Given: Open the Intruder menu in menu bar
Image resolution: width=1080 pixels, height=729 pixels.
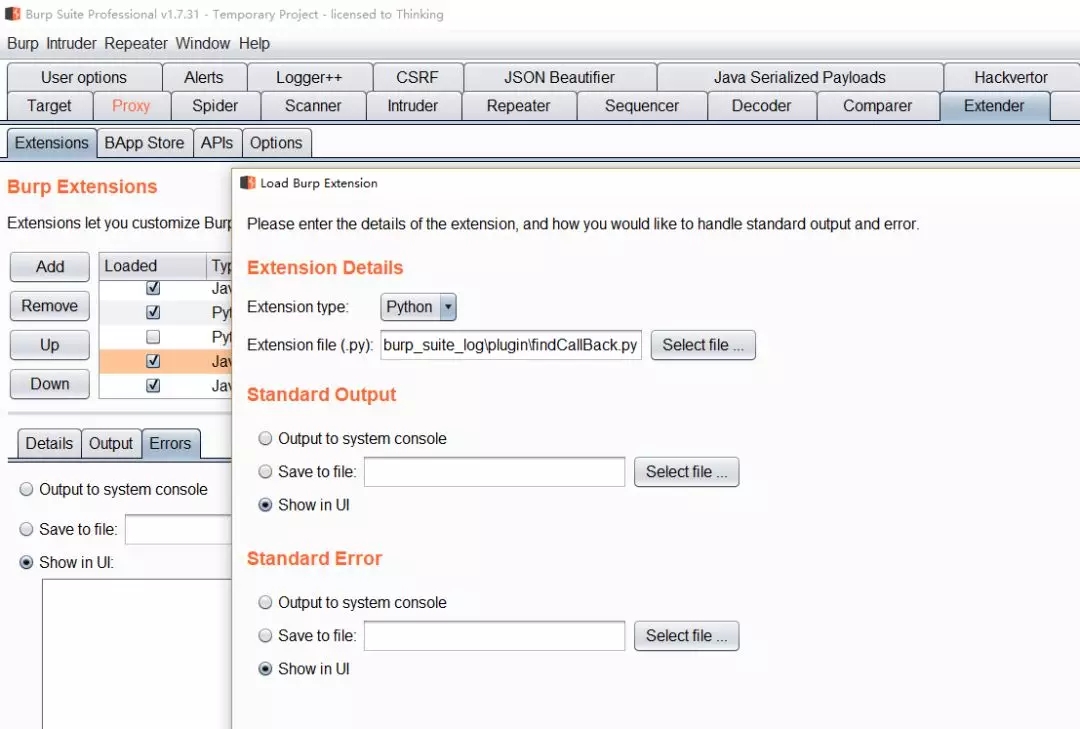Looking at the screenshot, I should click(x=72, y=43).
